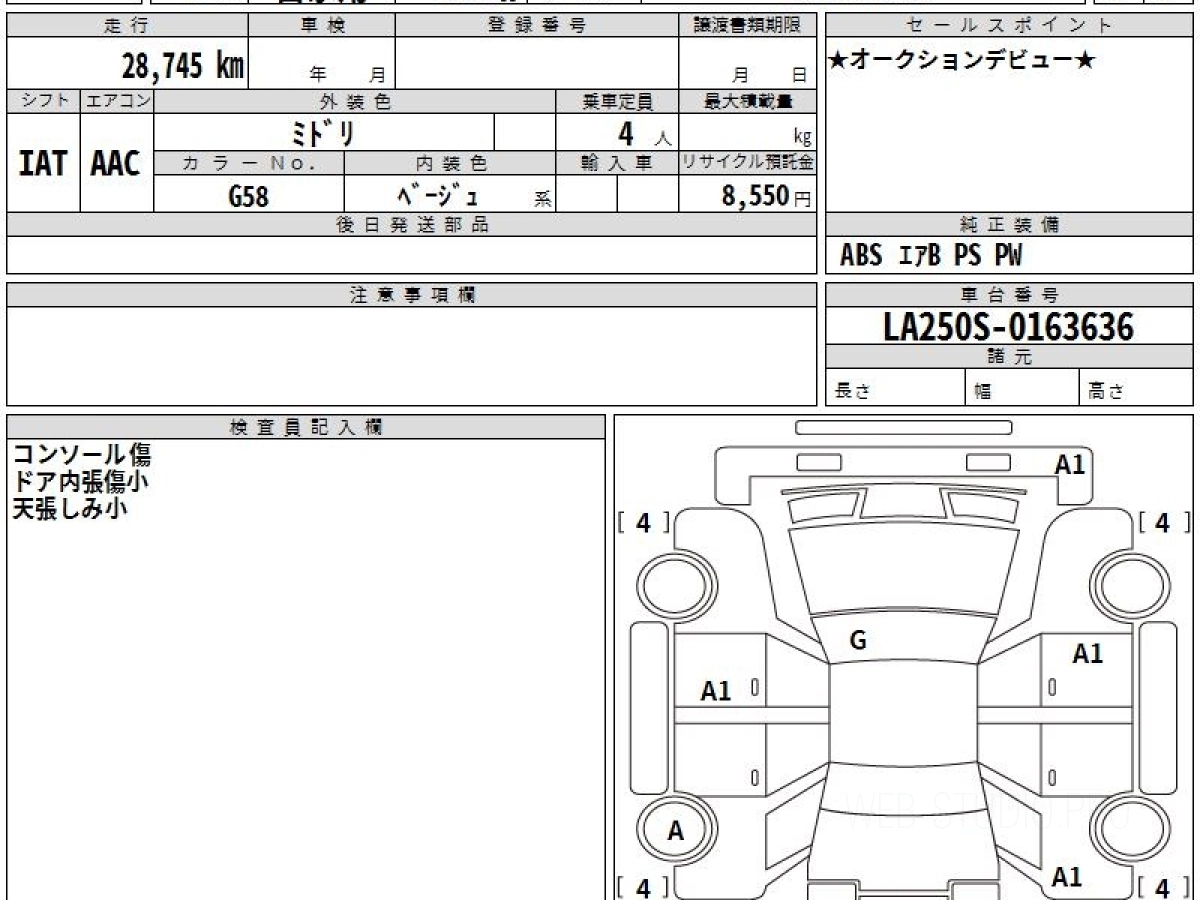Click the 車検 header cell
Screen dimensions: 1200x900
point(321,26)
